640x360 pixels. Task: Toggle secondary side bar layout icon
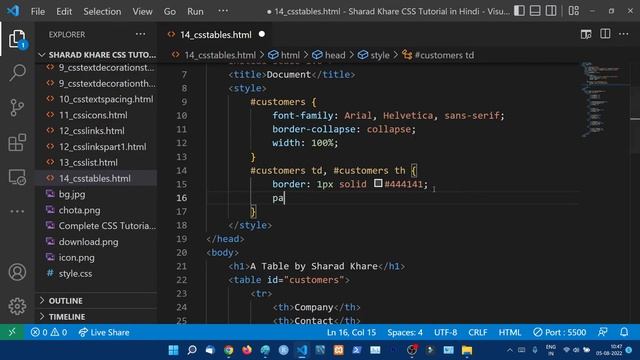pyautogui.click(x=551, y=11)
